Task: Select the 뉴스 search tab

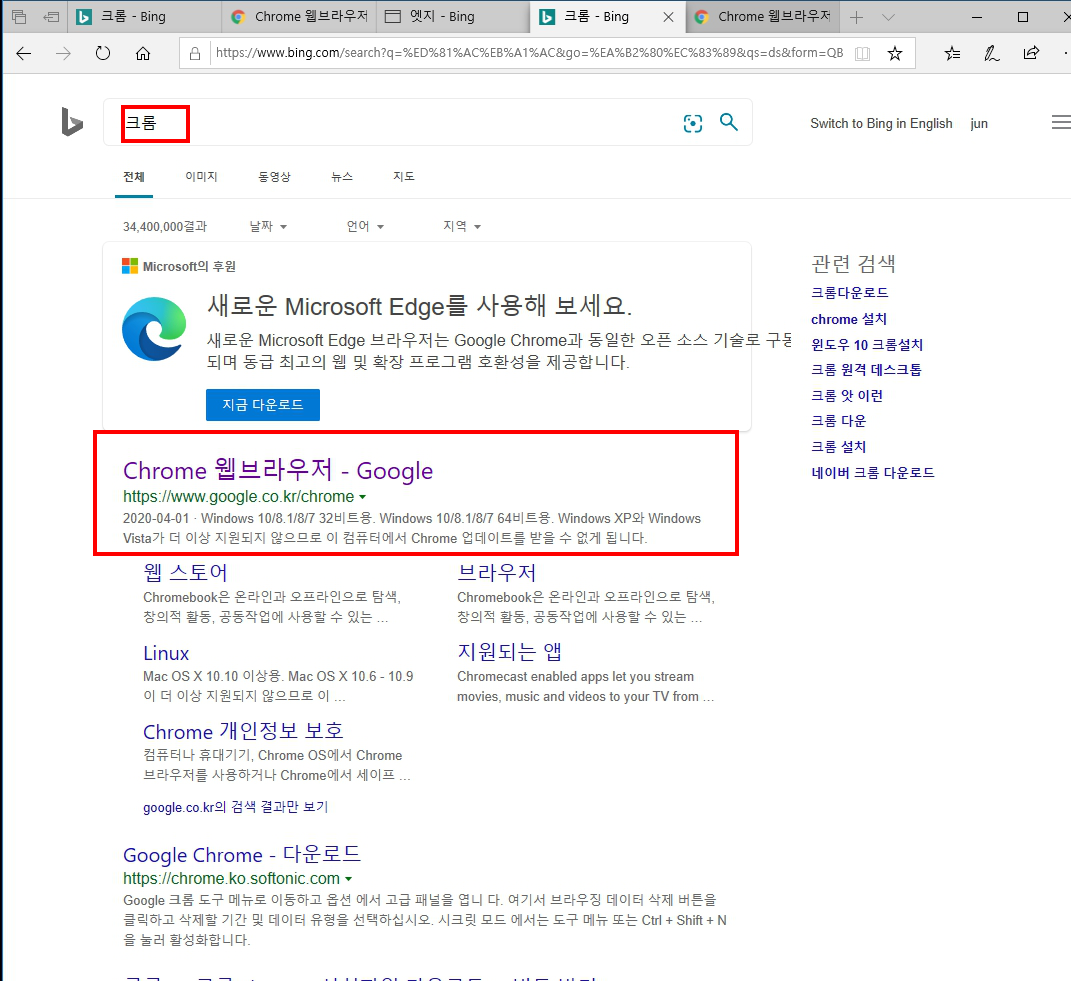Action: pyautogui.click(x=342, y=177)
